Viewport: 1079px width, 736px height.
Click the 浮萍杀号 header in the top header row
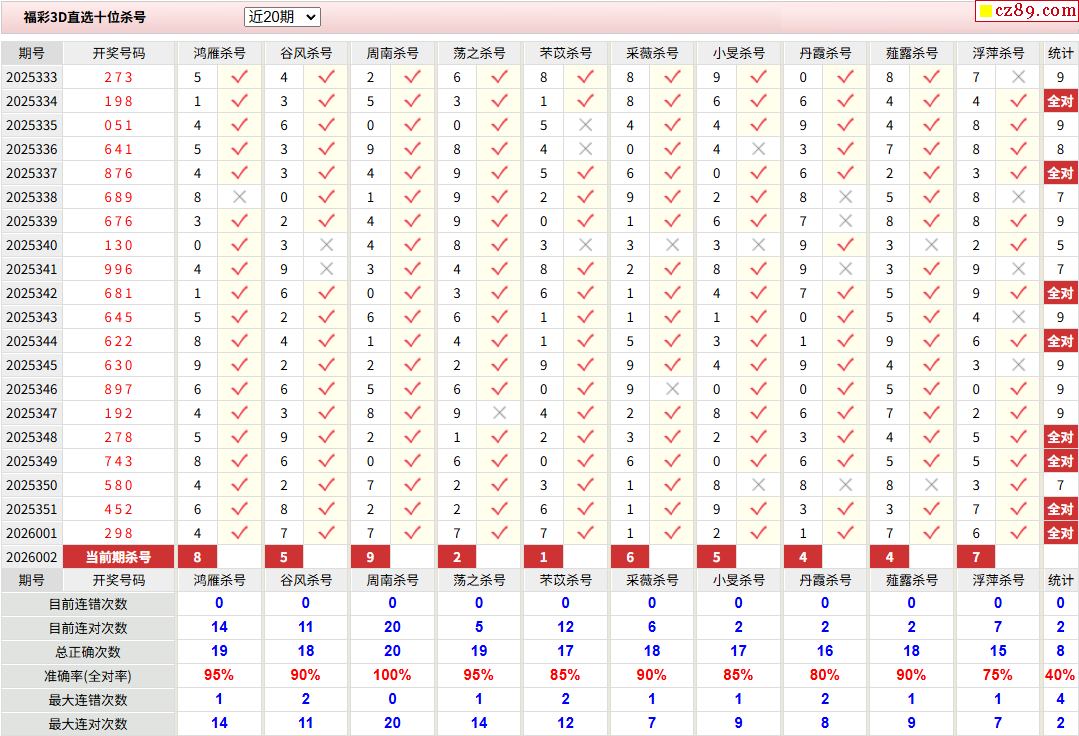[998, 54]
